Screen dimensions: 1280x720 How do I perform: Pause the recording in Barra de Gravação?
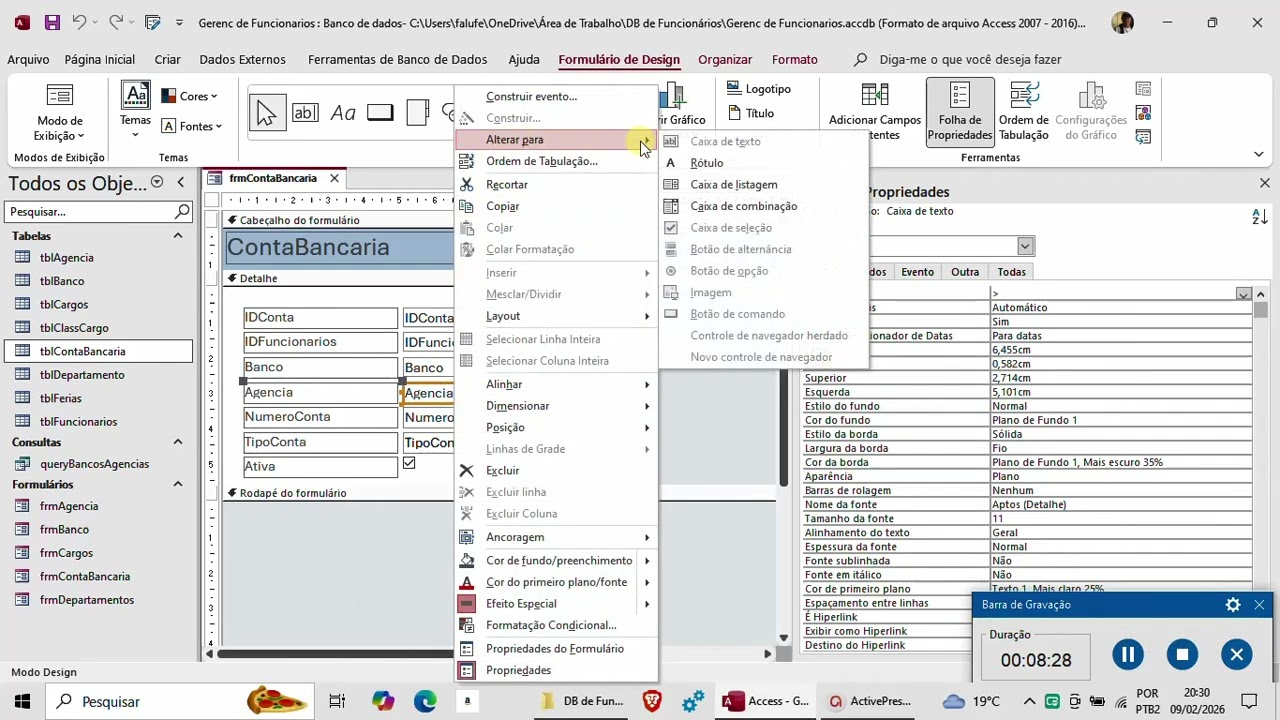[1128, 654]
